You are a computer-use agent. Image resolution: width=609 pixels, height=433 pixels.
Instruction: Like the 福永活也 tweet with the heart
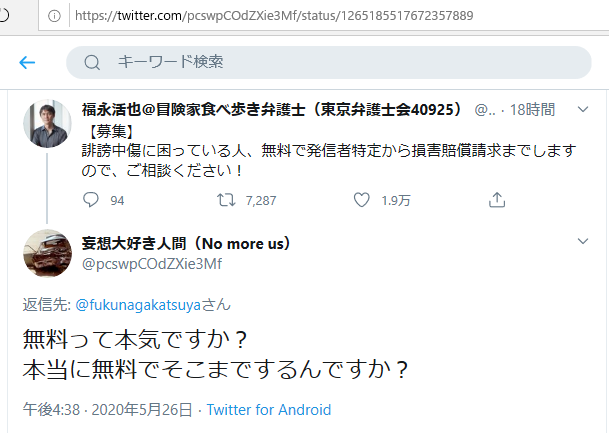tap(362, 200)
